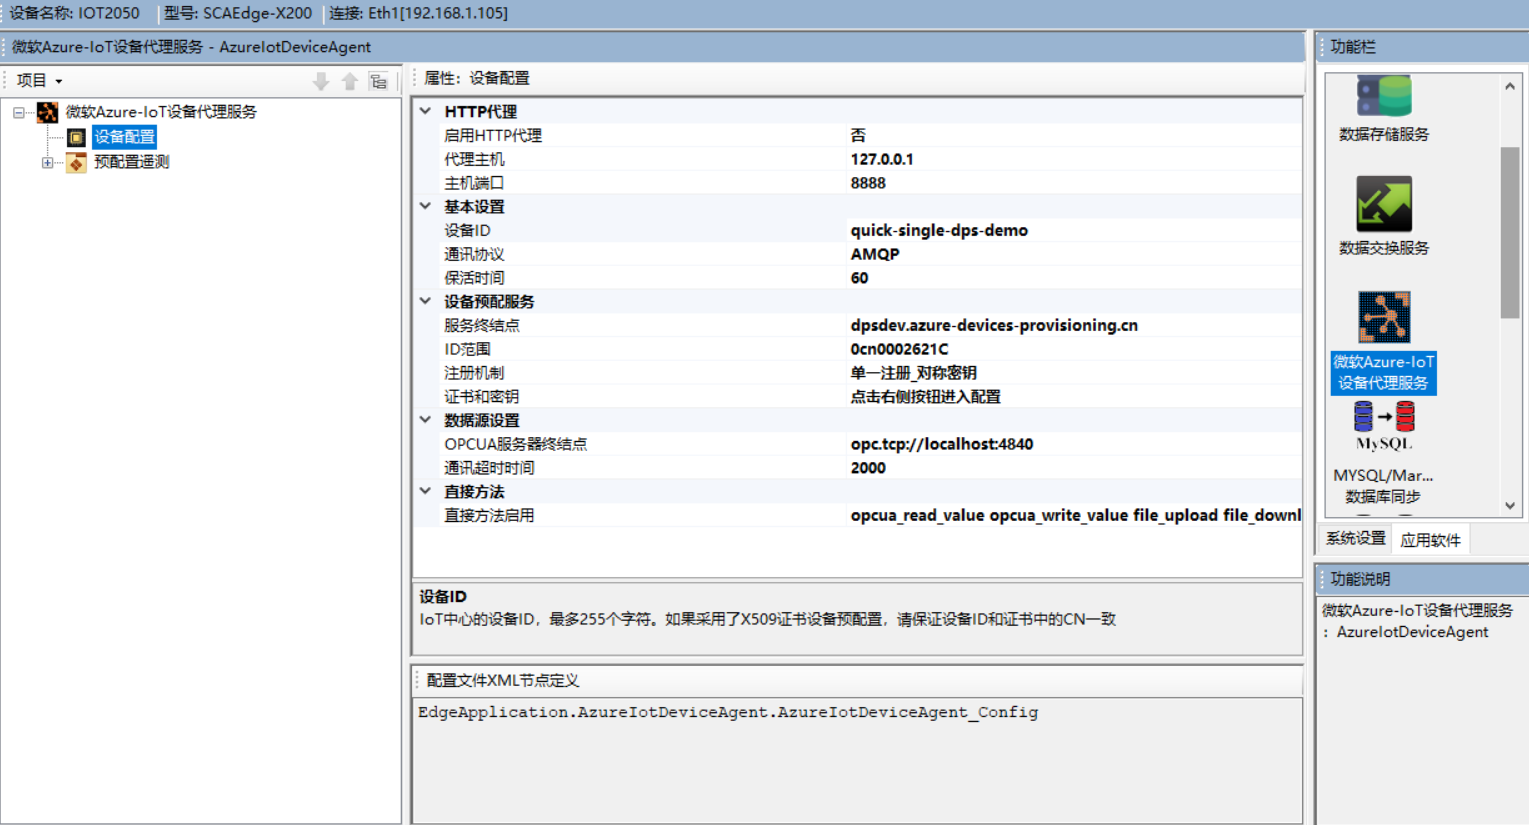Switch to the 系统设置 tab
Viewport: 1529px width, 825px height.
click(1355, 539)
